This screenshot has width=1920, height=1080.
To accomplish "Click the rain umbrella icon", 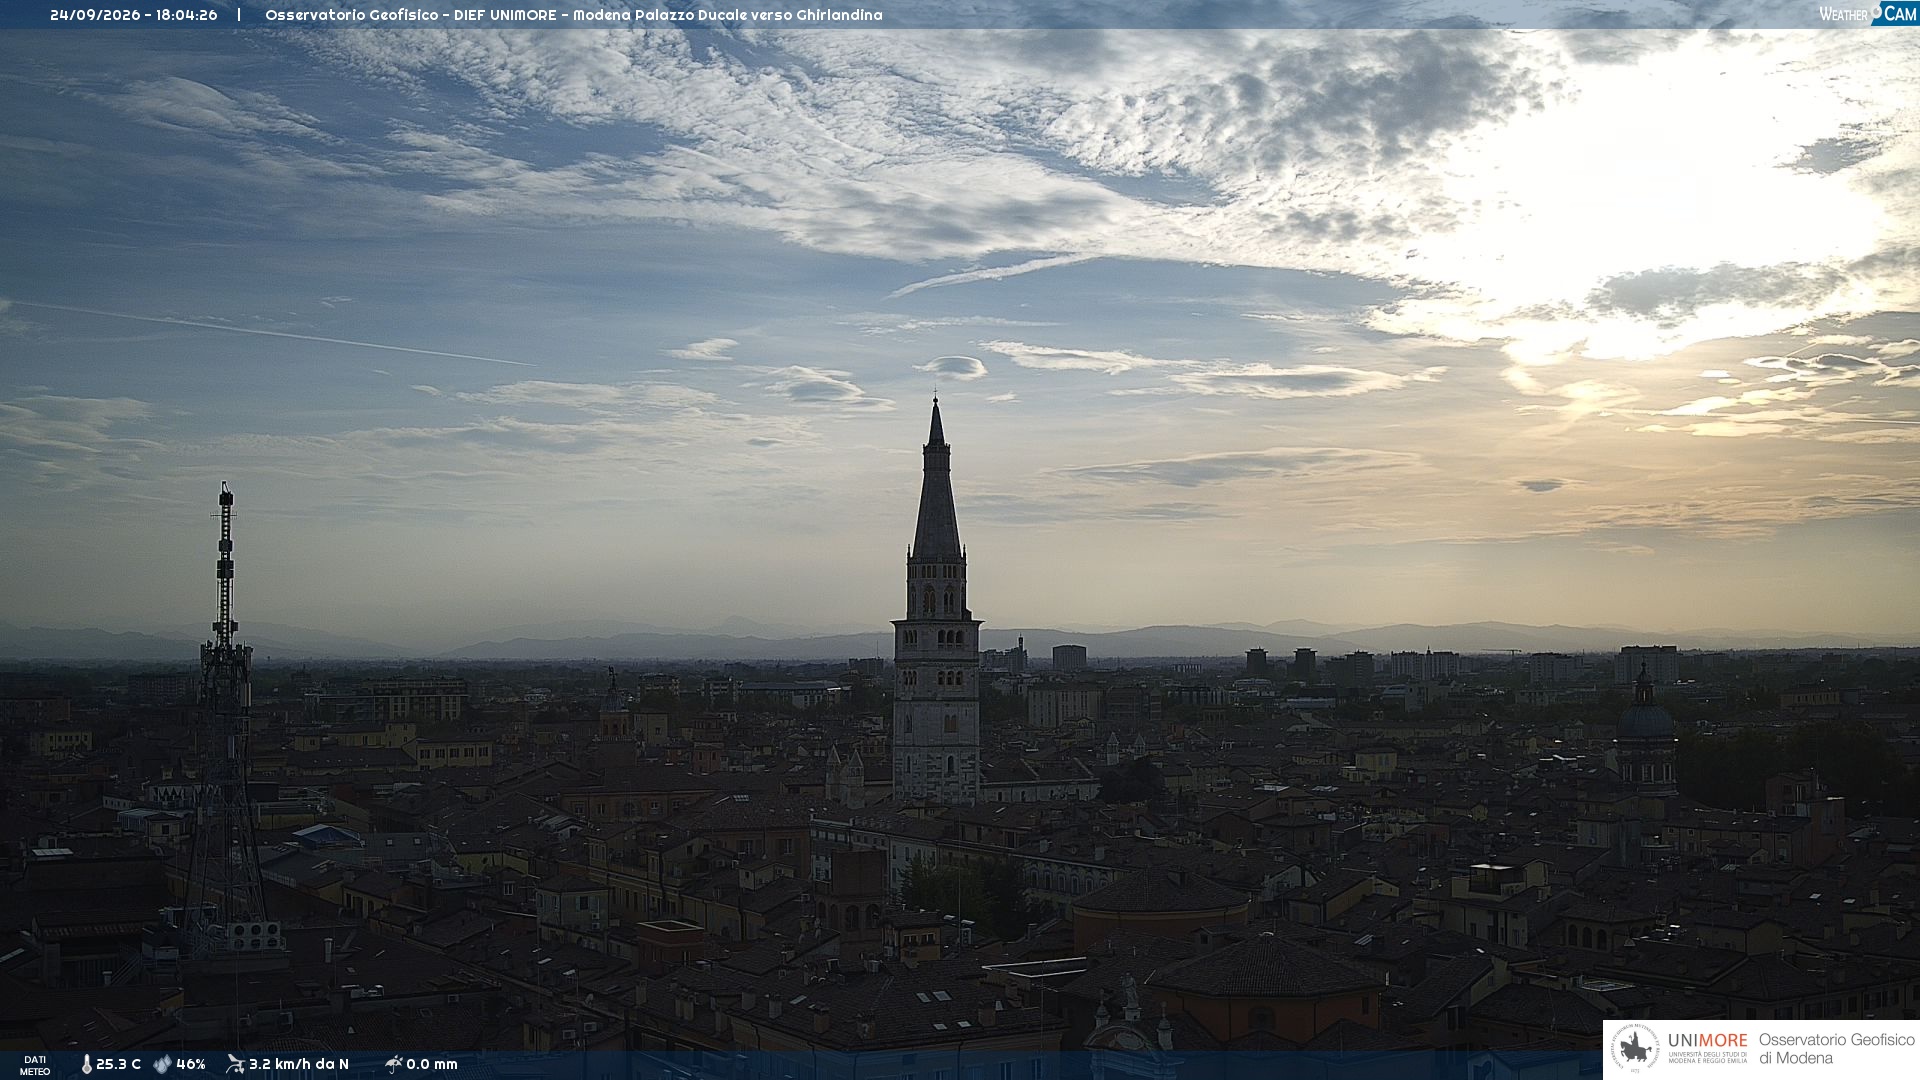I will click(x=393, y=1064).
